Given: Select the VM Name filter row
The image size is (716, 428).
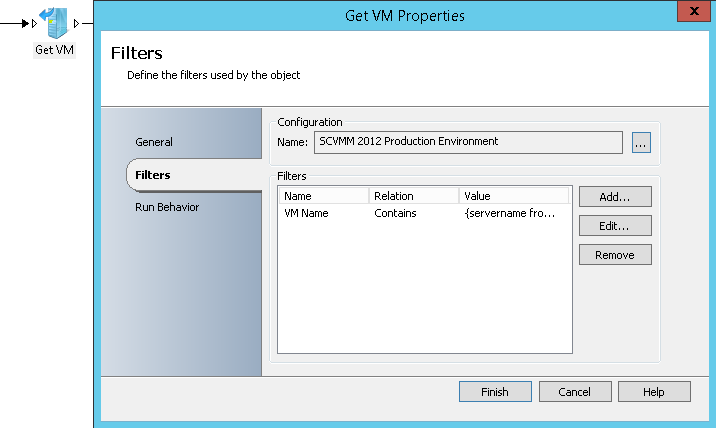Looking at the screenshot, I should click(425, 213).
